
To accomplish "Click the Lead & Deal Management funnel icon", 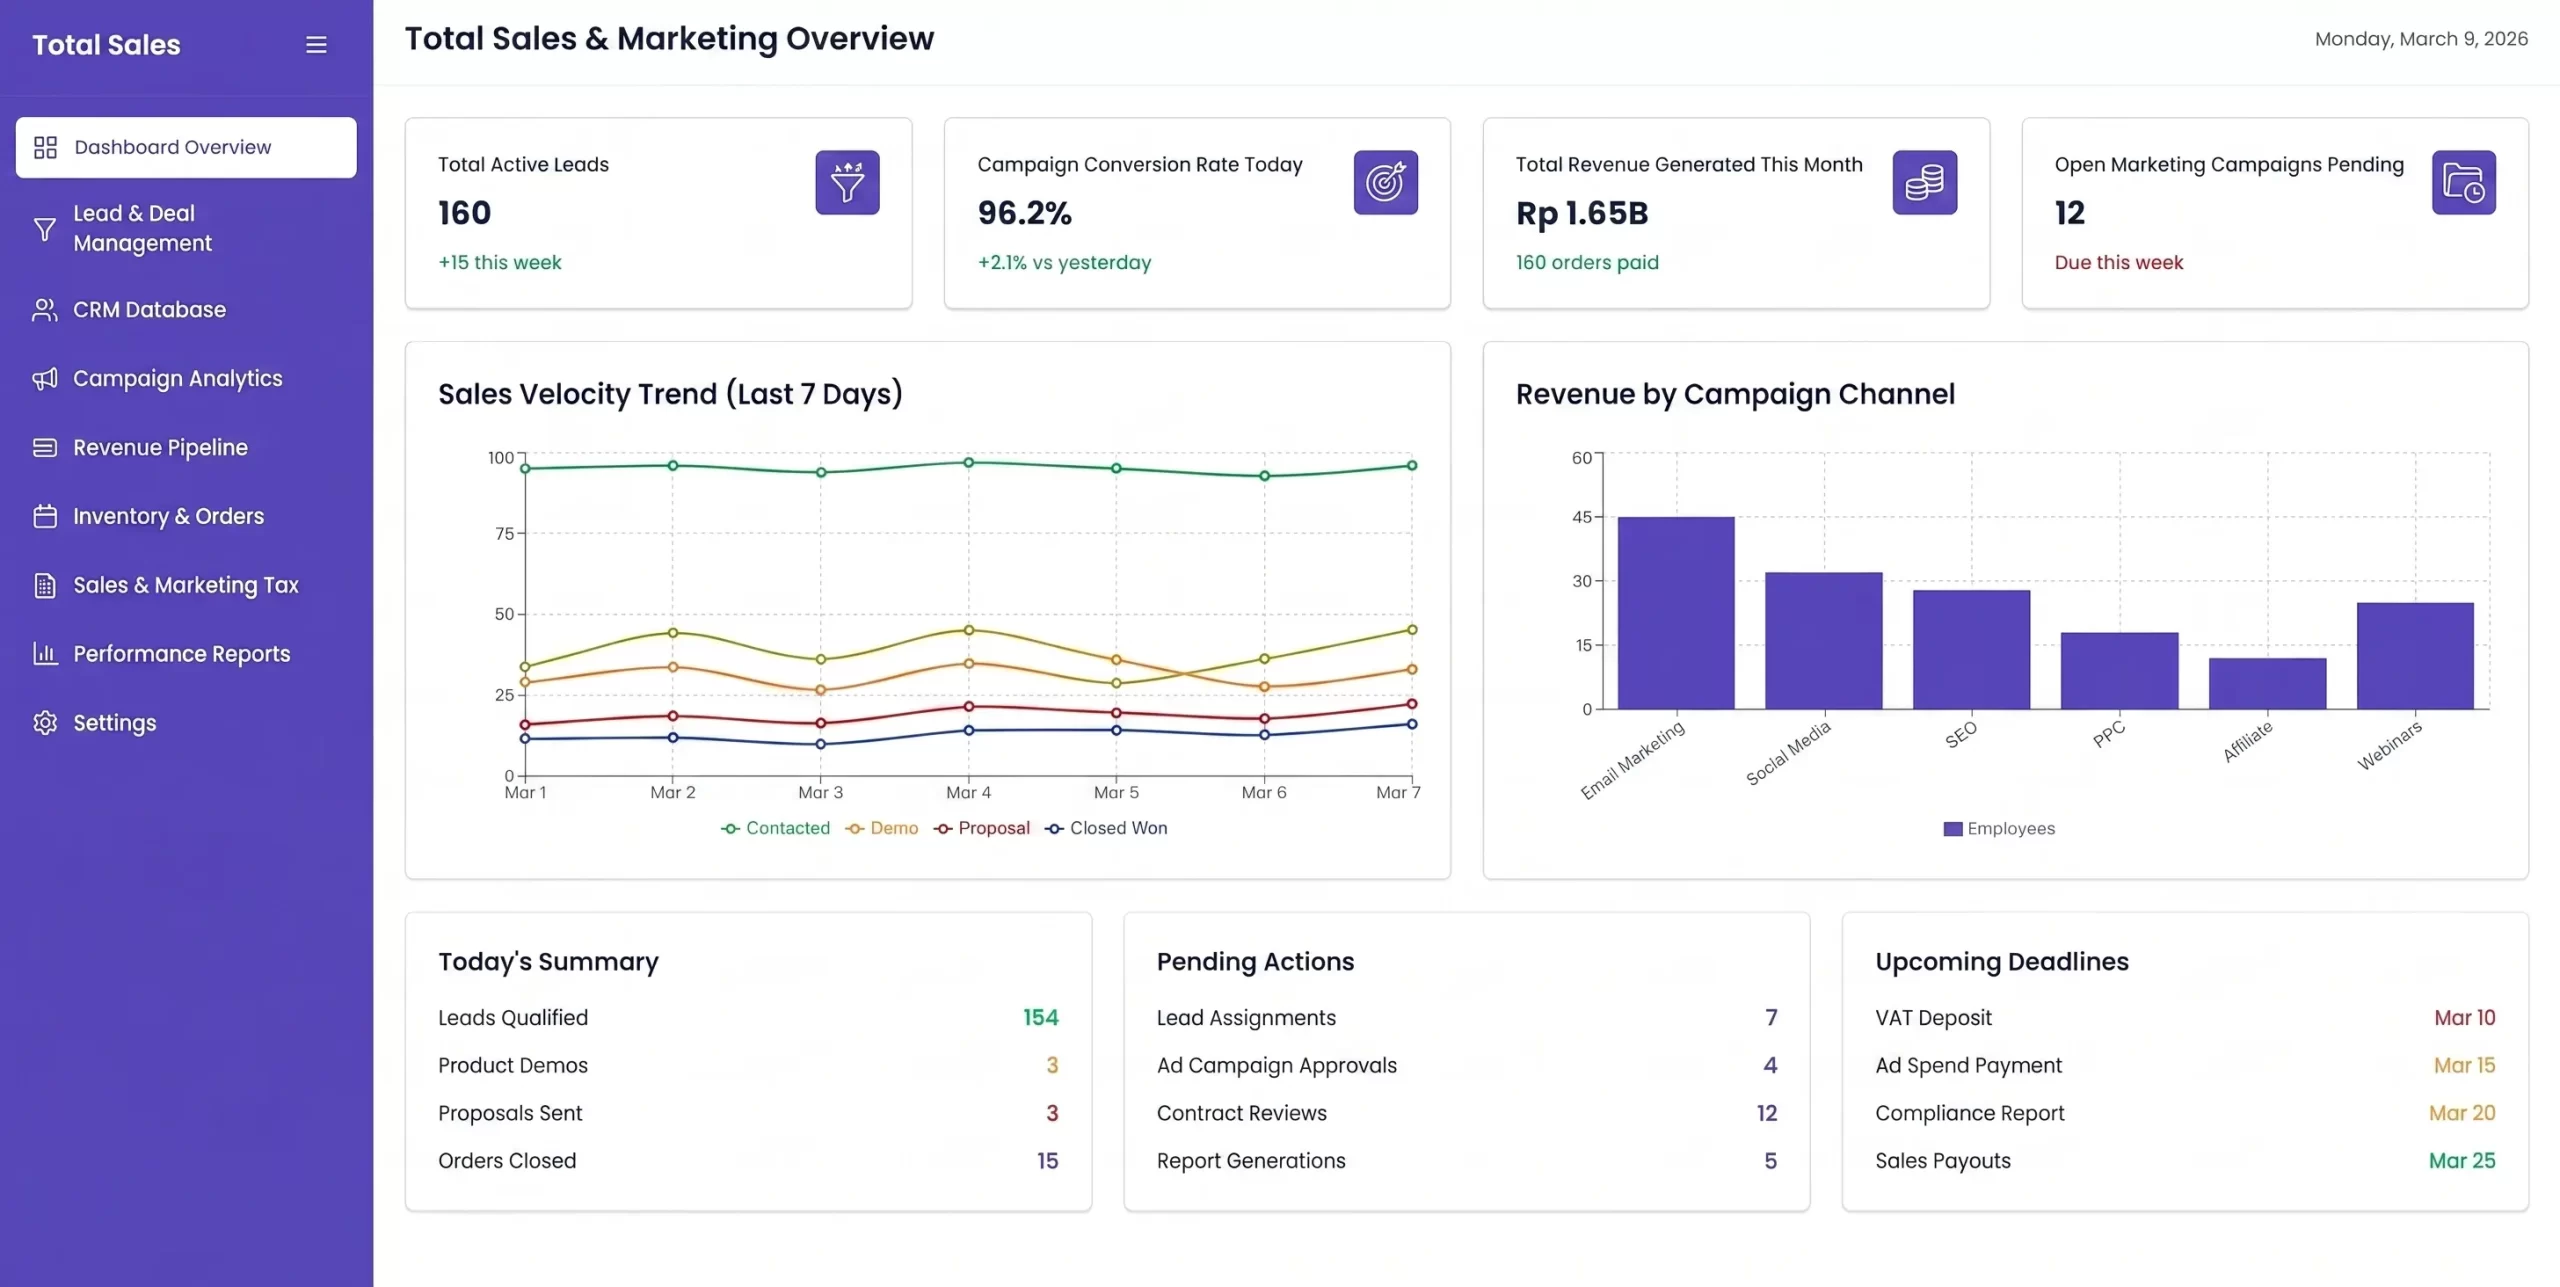I will [45, 229].
